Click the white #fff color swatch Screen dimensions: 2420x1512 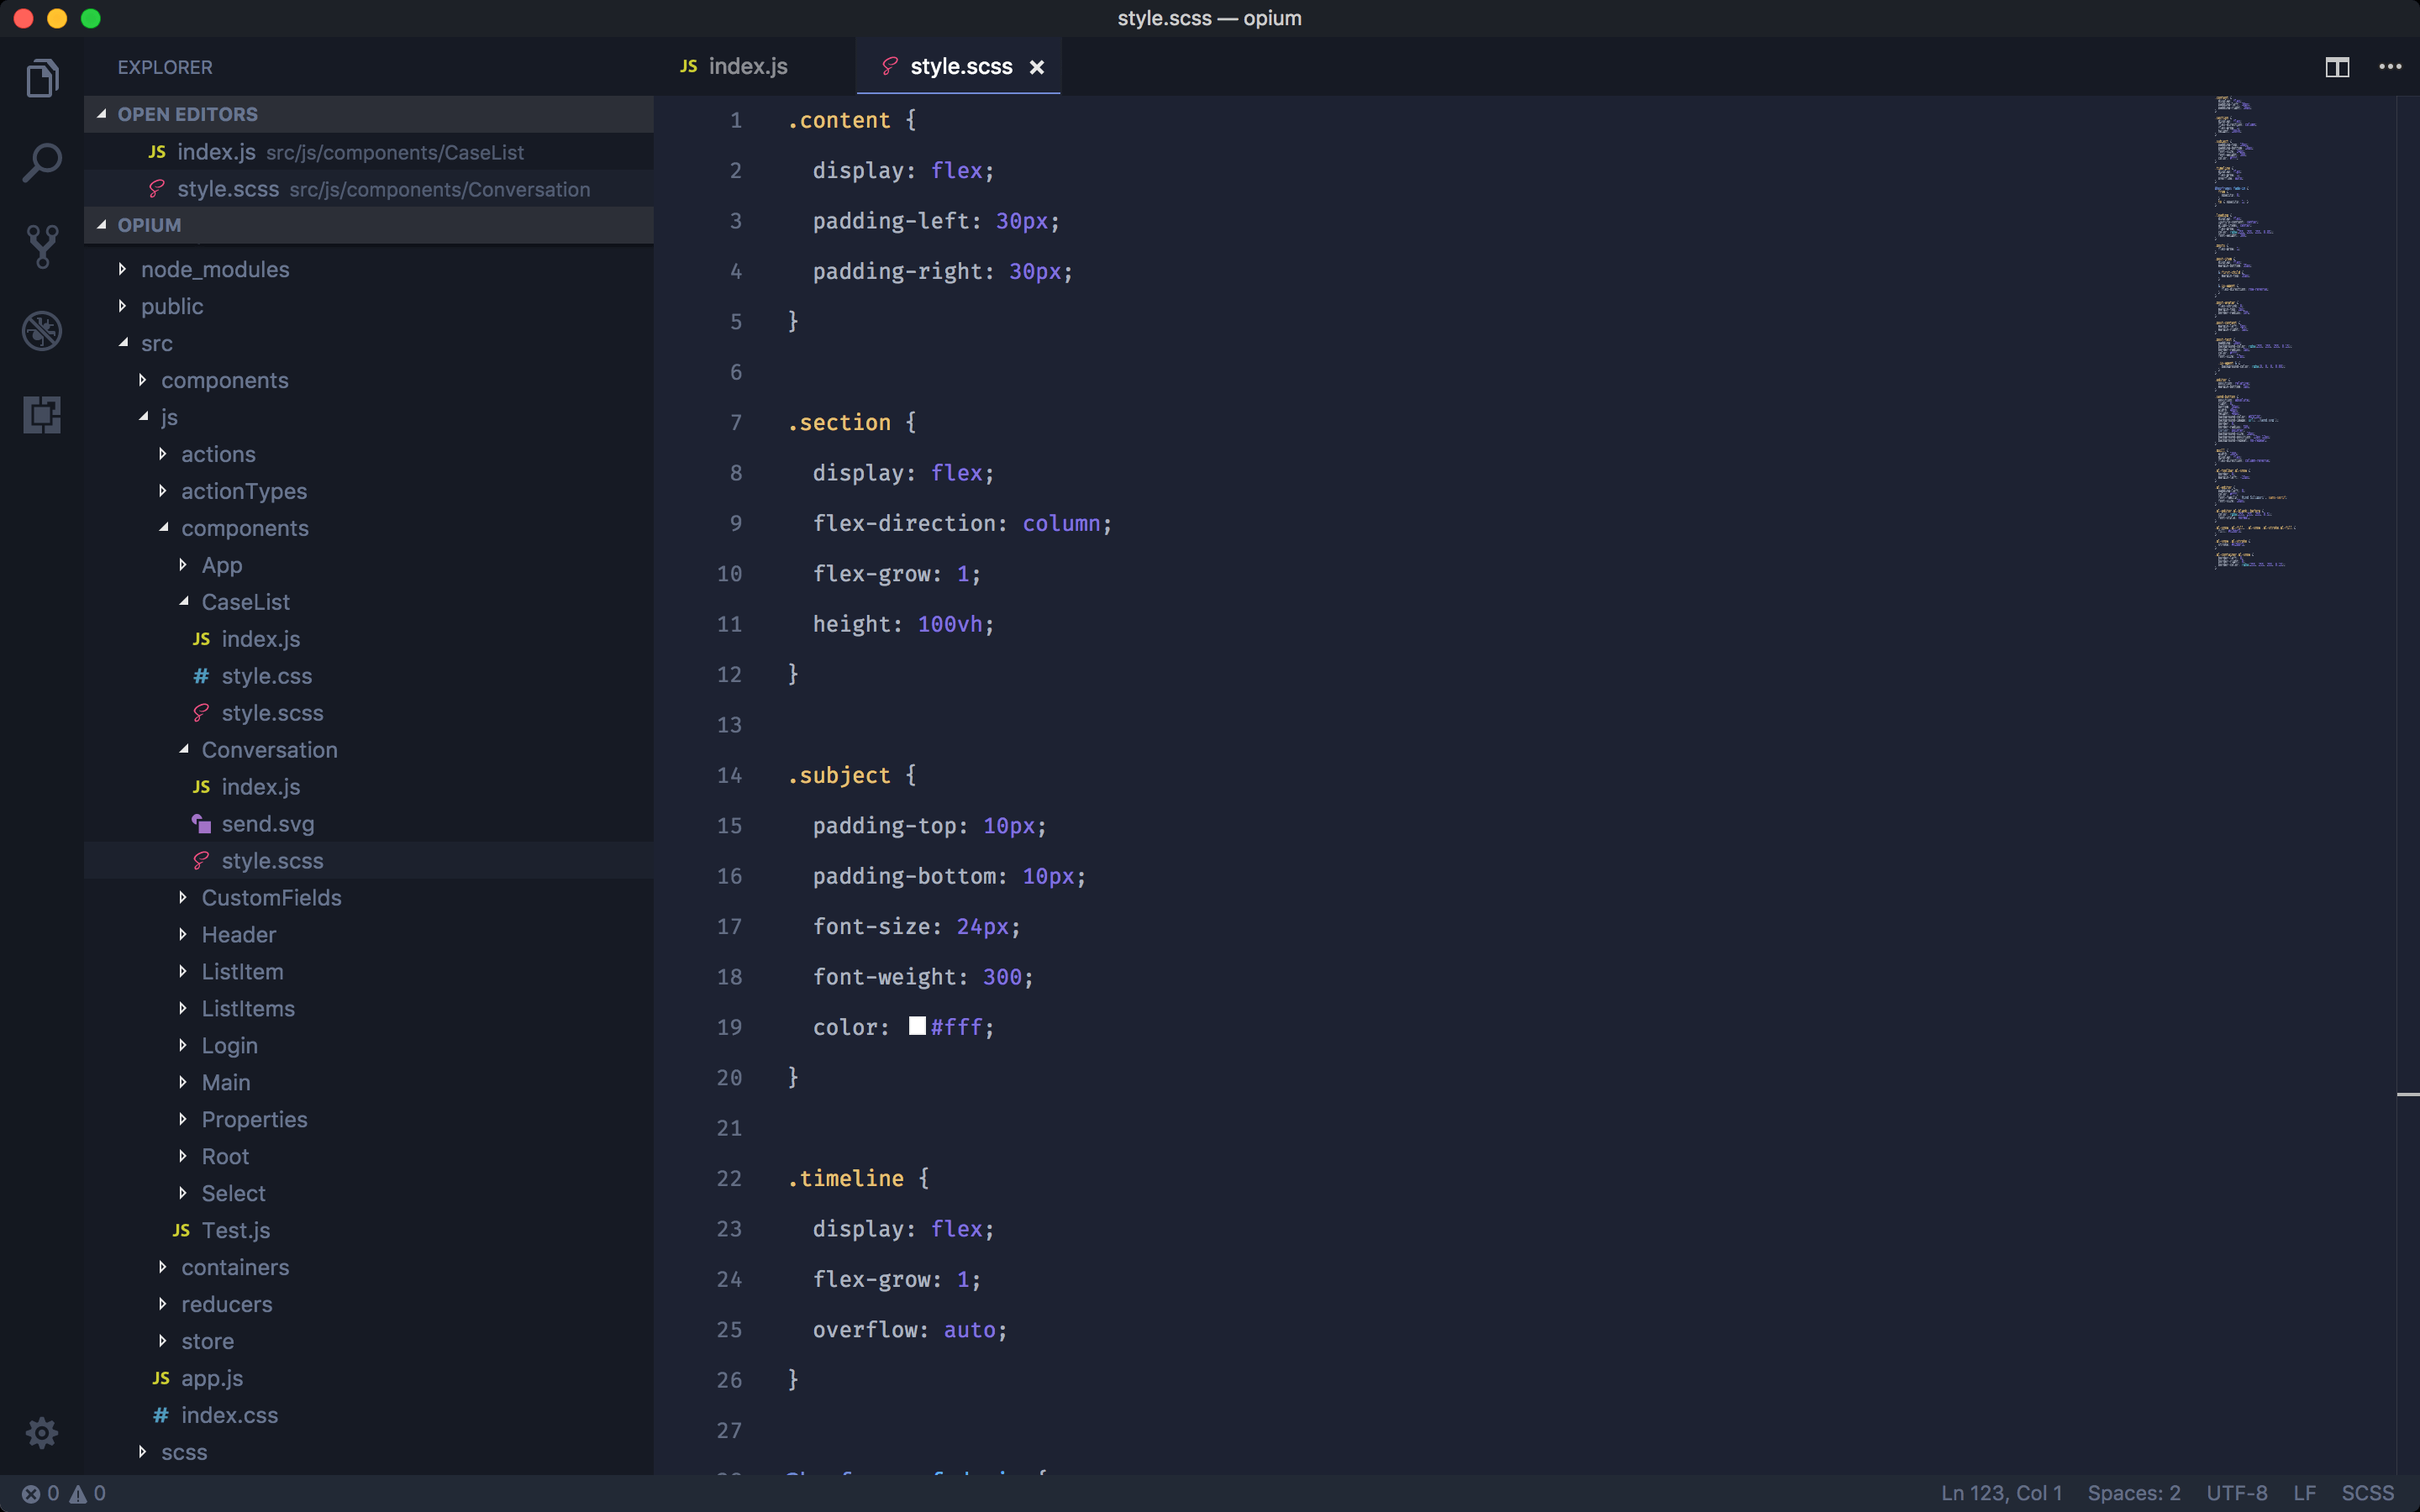pos(917,1026)
